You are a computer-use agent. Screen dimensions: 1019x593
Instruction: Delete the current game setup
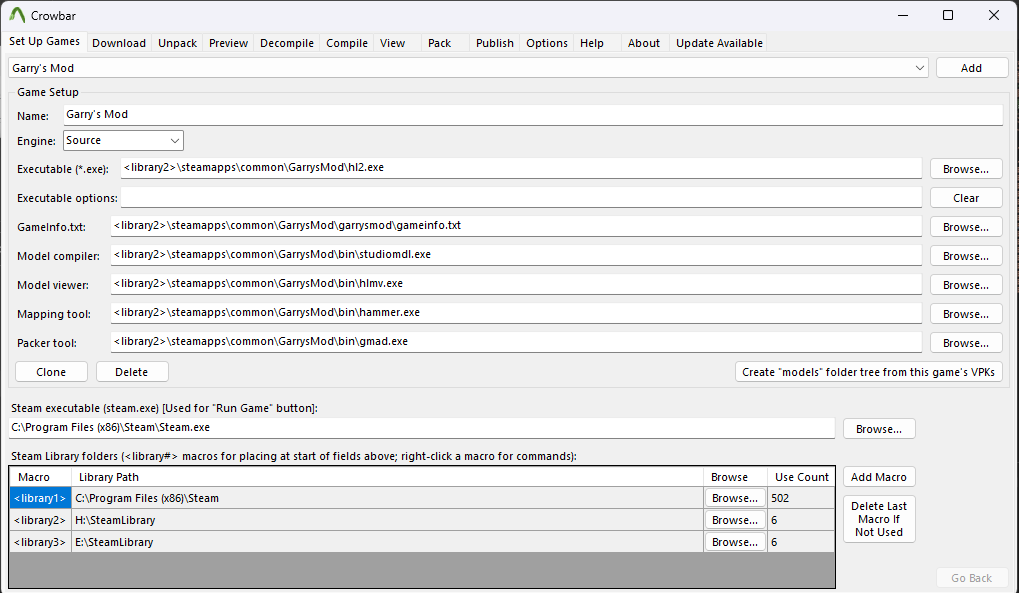pyautogui.click(x=132, y=372)
